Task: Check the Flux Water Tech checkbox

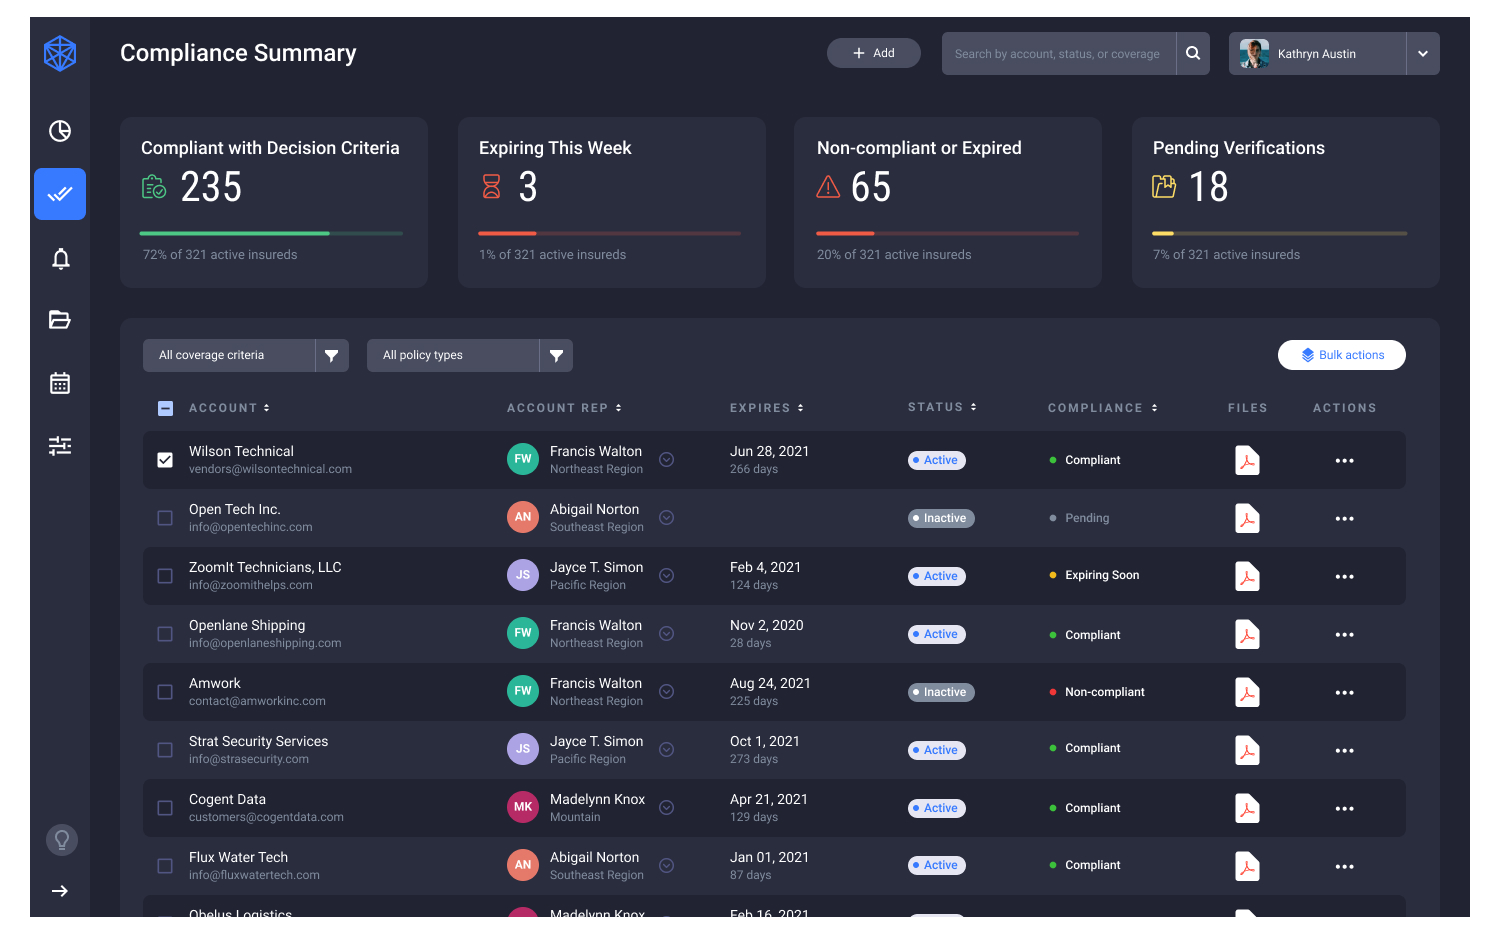Action: [165, 866]
